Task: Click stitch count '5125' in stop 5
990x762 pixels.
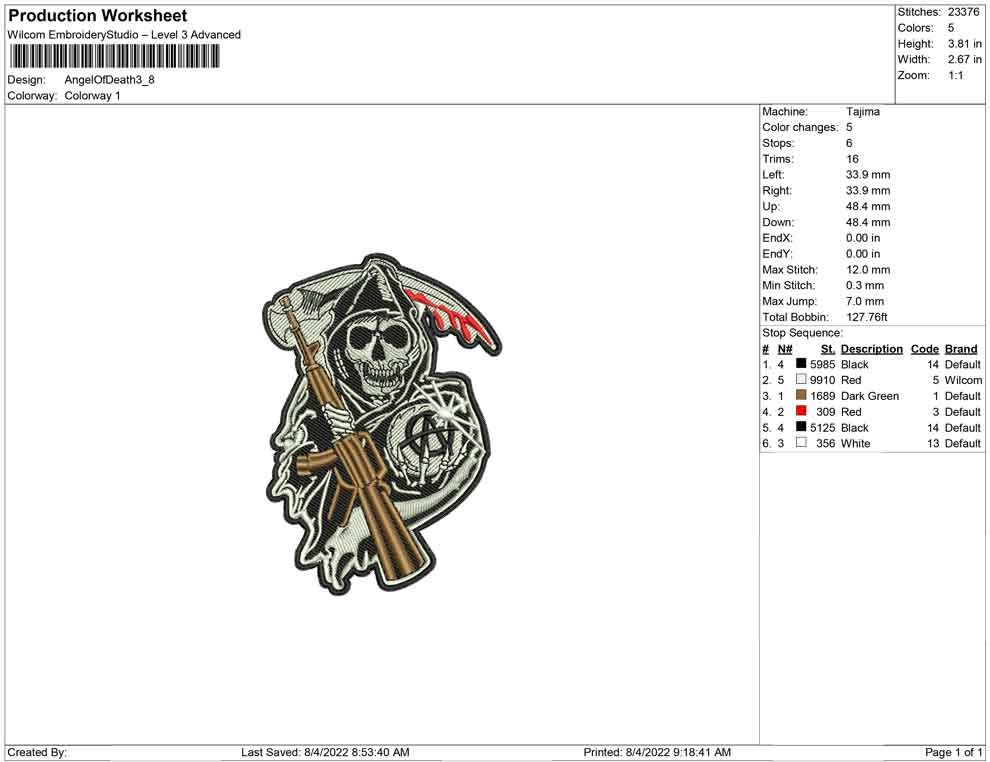Action: pyautogui.click(x=823, y=427)
